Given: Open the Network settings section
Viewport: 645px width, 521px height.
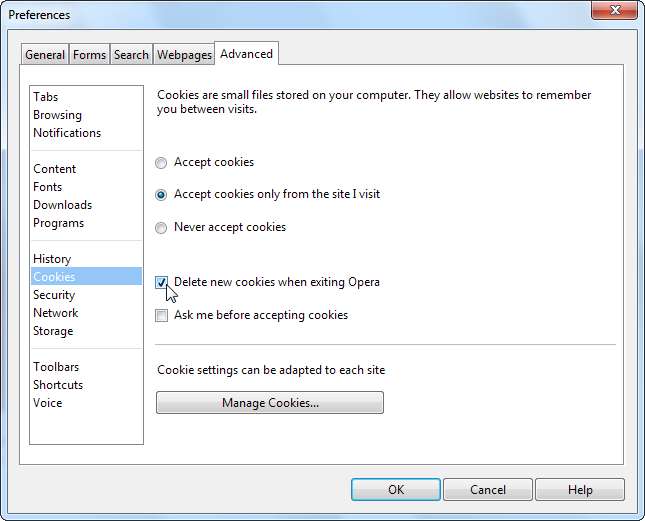Looking at the screenshot, I should click(x=55, y=313).
